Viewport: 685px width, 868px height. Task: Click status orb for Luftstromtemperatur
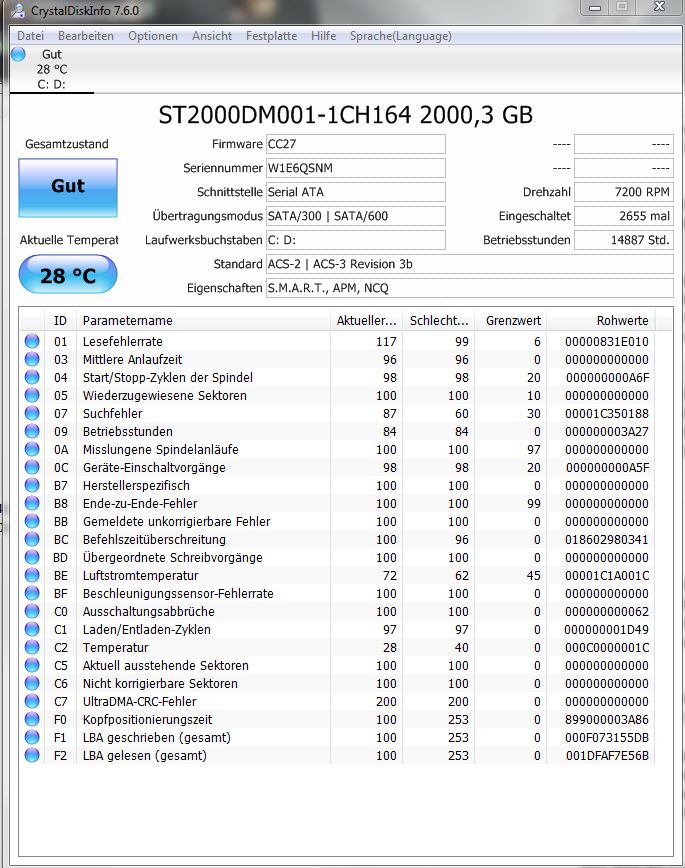pyautogui.click(x=32, y=575)
